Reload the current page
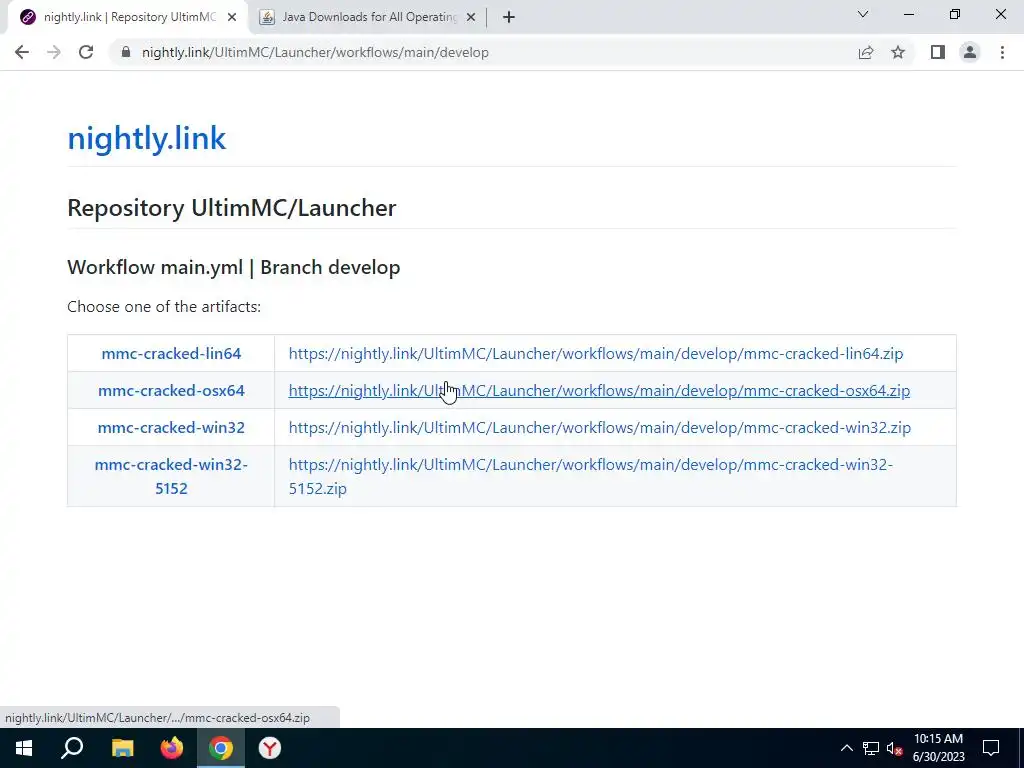Viewport: 1024px width, 768px height. [86, 52]
